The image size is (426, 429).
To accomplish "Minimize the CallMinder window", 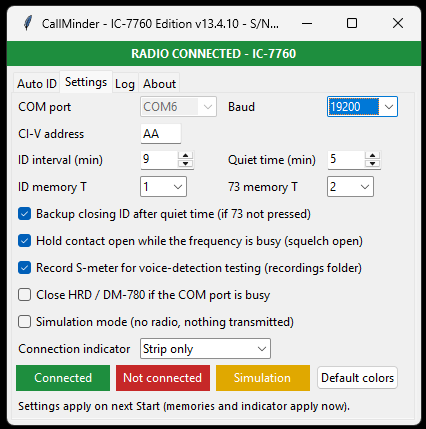I will point(307,24).
